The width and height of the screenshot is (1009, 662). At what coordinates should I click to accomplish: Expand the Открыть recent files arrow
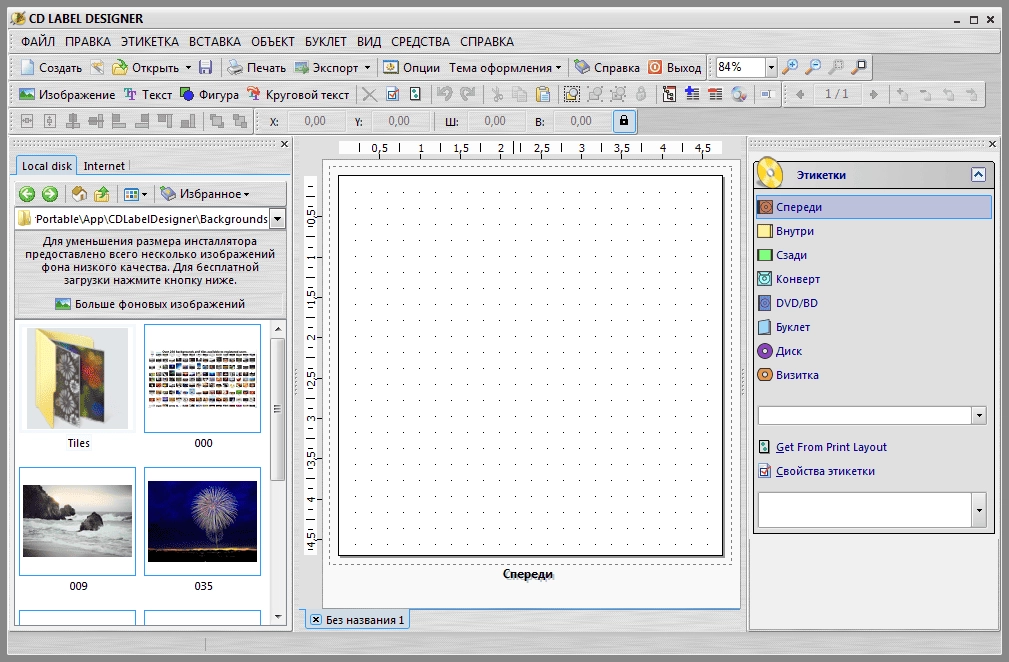pyautogui.click(x=189, y=68)
